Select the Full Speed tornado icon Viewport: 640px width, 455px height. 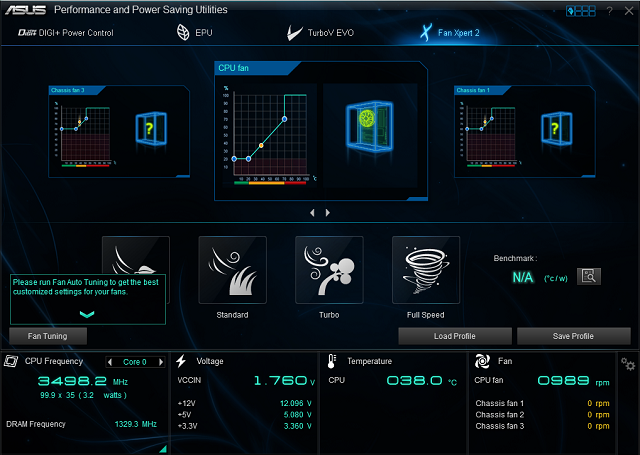pyautogui.click(x=426, y=270)
